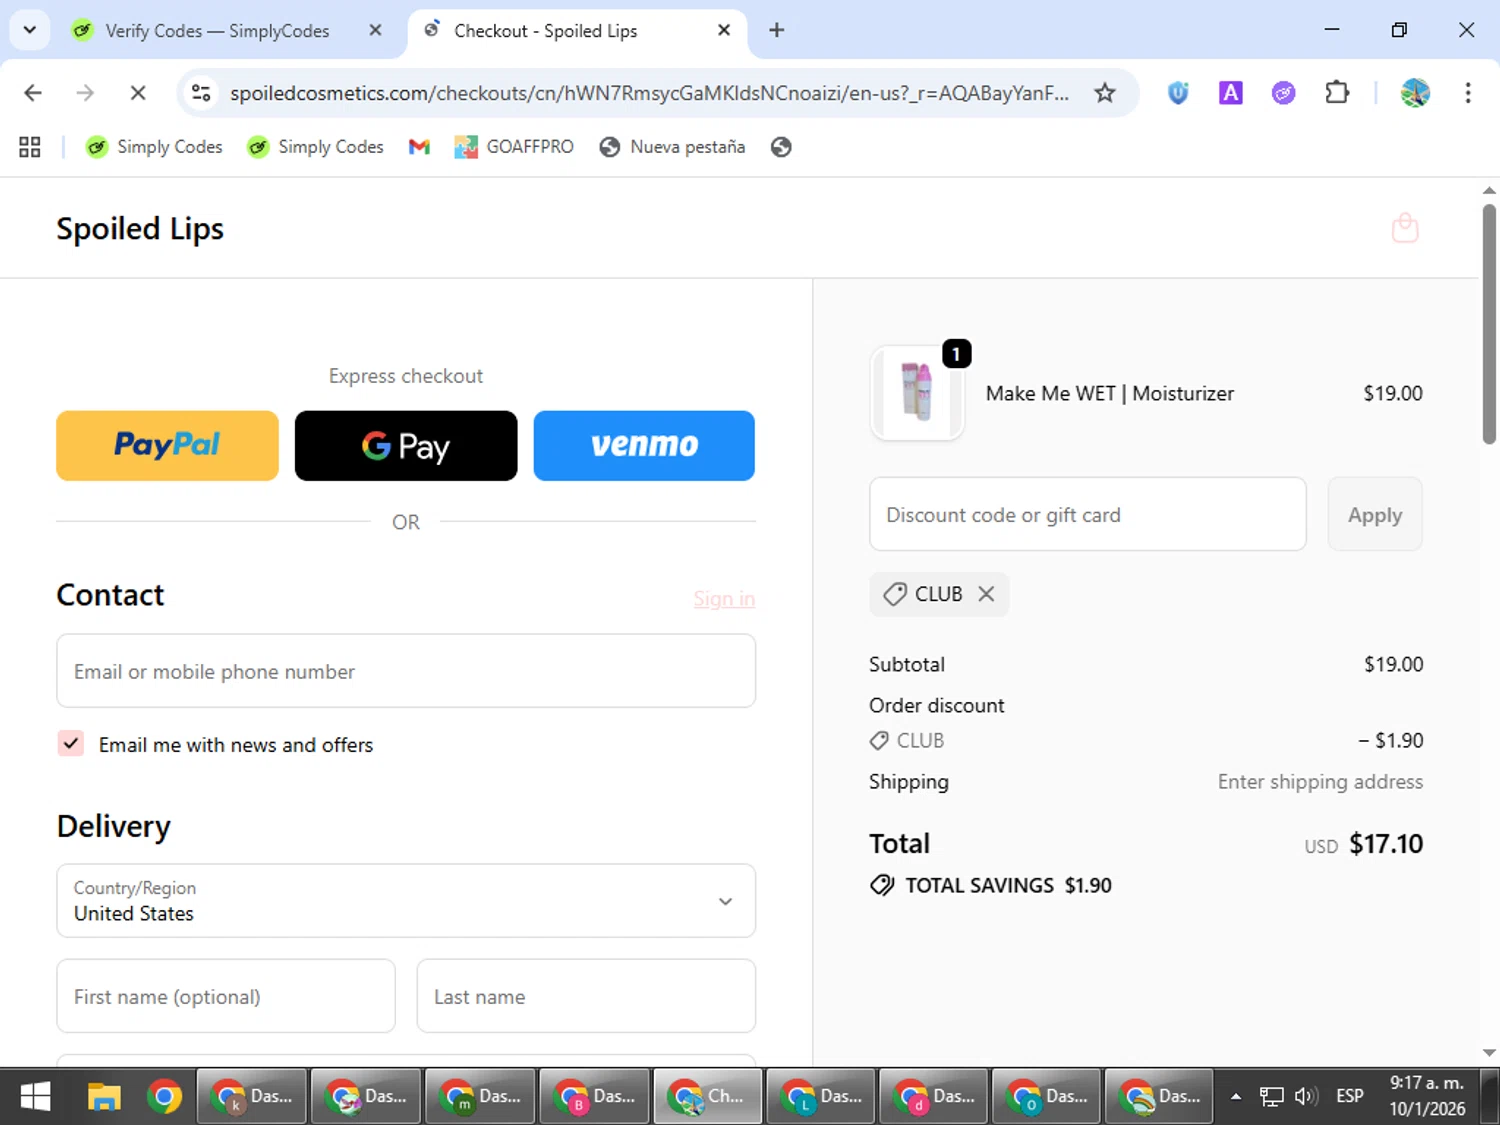This screenshot has width=1500, height=1125.
Task: Pay with Google Pay
Action: coord(406,445)
